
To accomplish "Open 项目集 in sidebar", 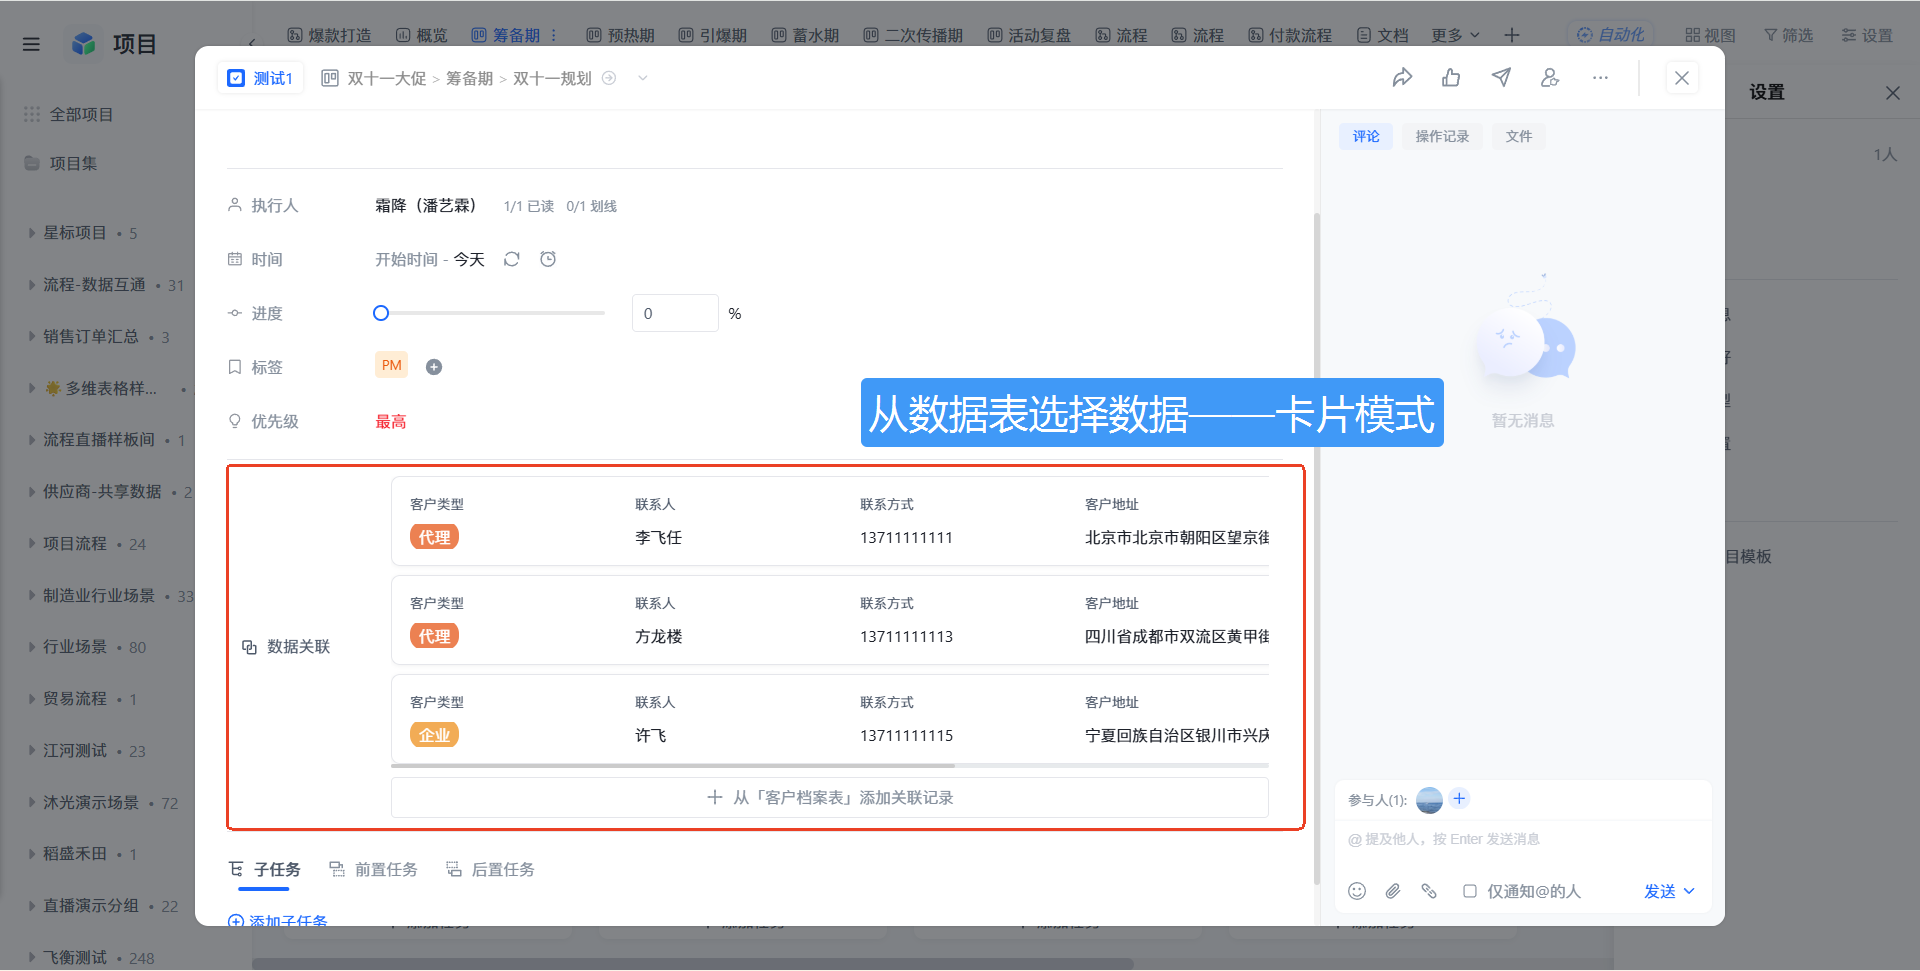I will tap(61, 163).
